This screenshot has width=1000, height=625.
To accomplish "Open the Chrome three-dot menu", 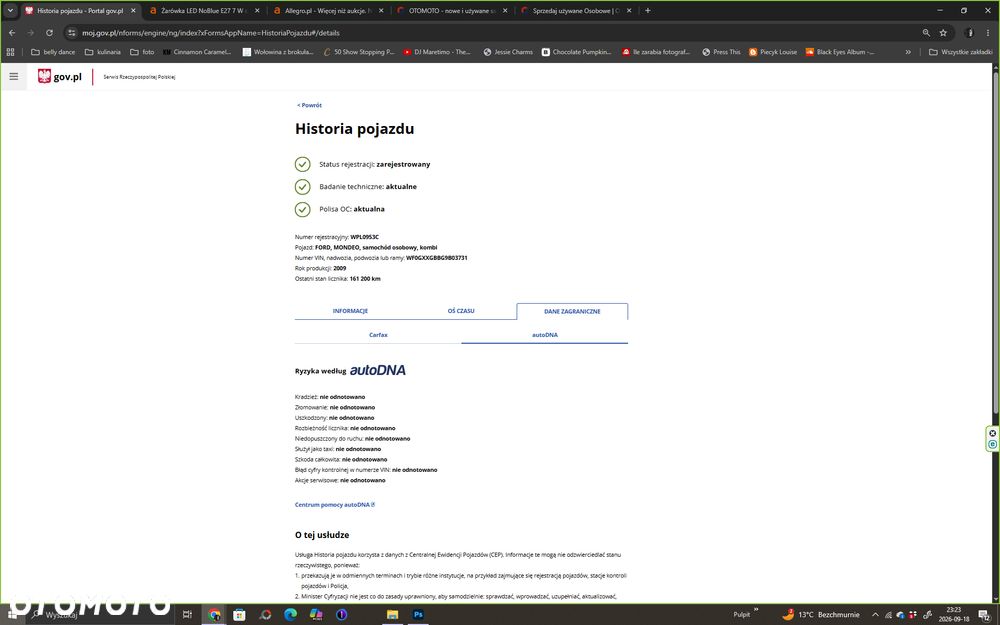I will tap(987, 33).
